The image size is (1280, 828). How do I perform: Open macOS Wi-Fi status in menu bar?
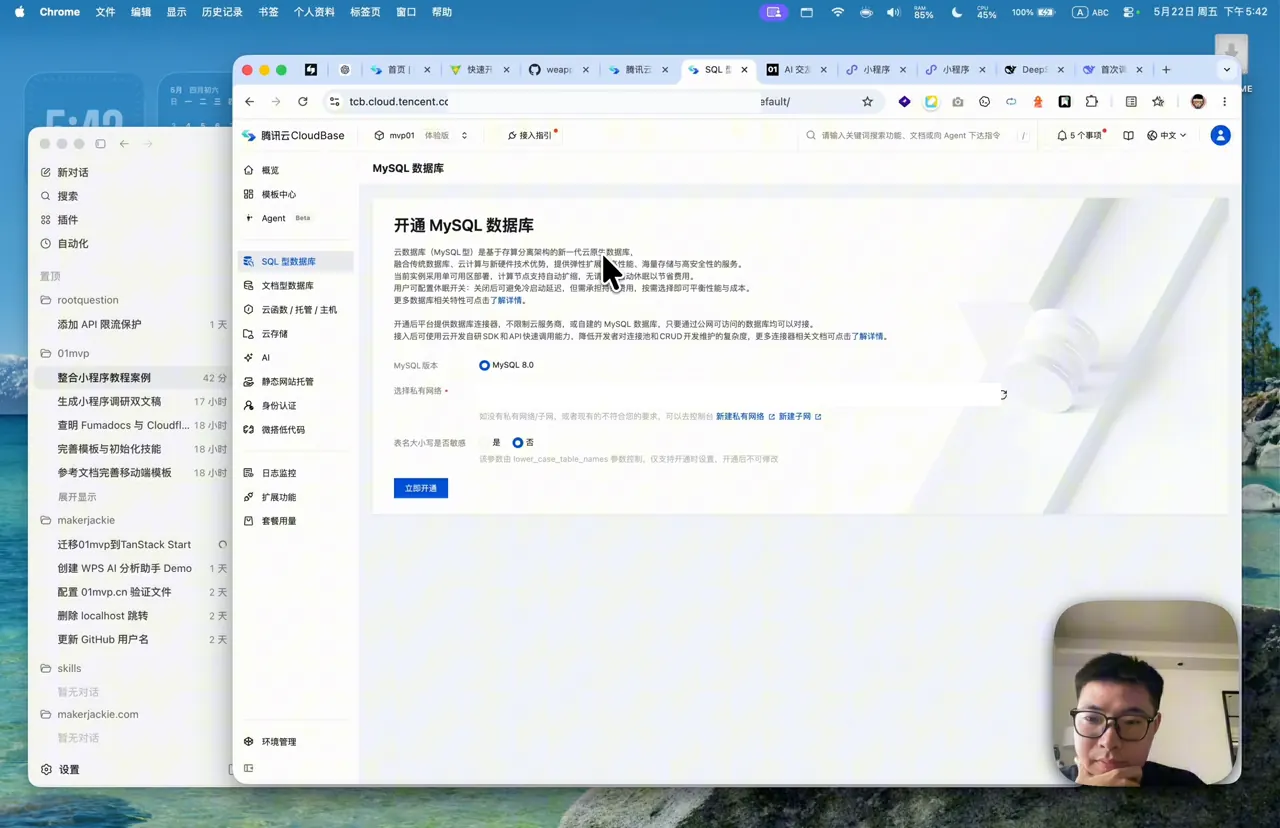(x=838, y=12)
